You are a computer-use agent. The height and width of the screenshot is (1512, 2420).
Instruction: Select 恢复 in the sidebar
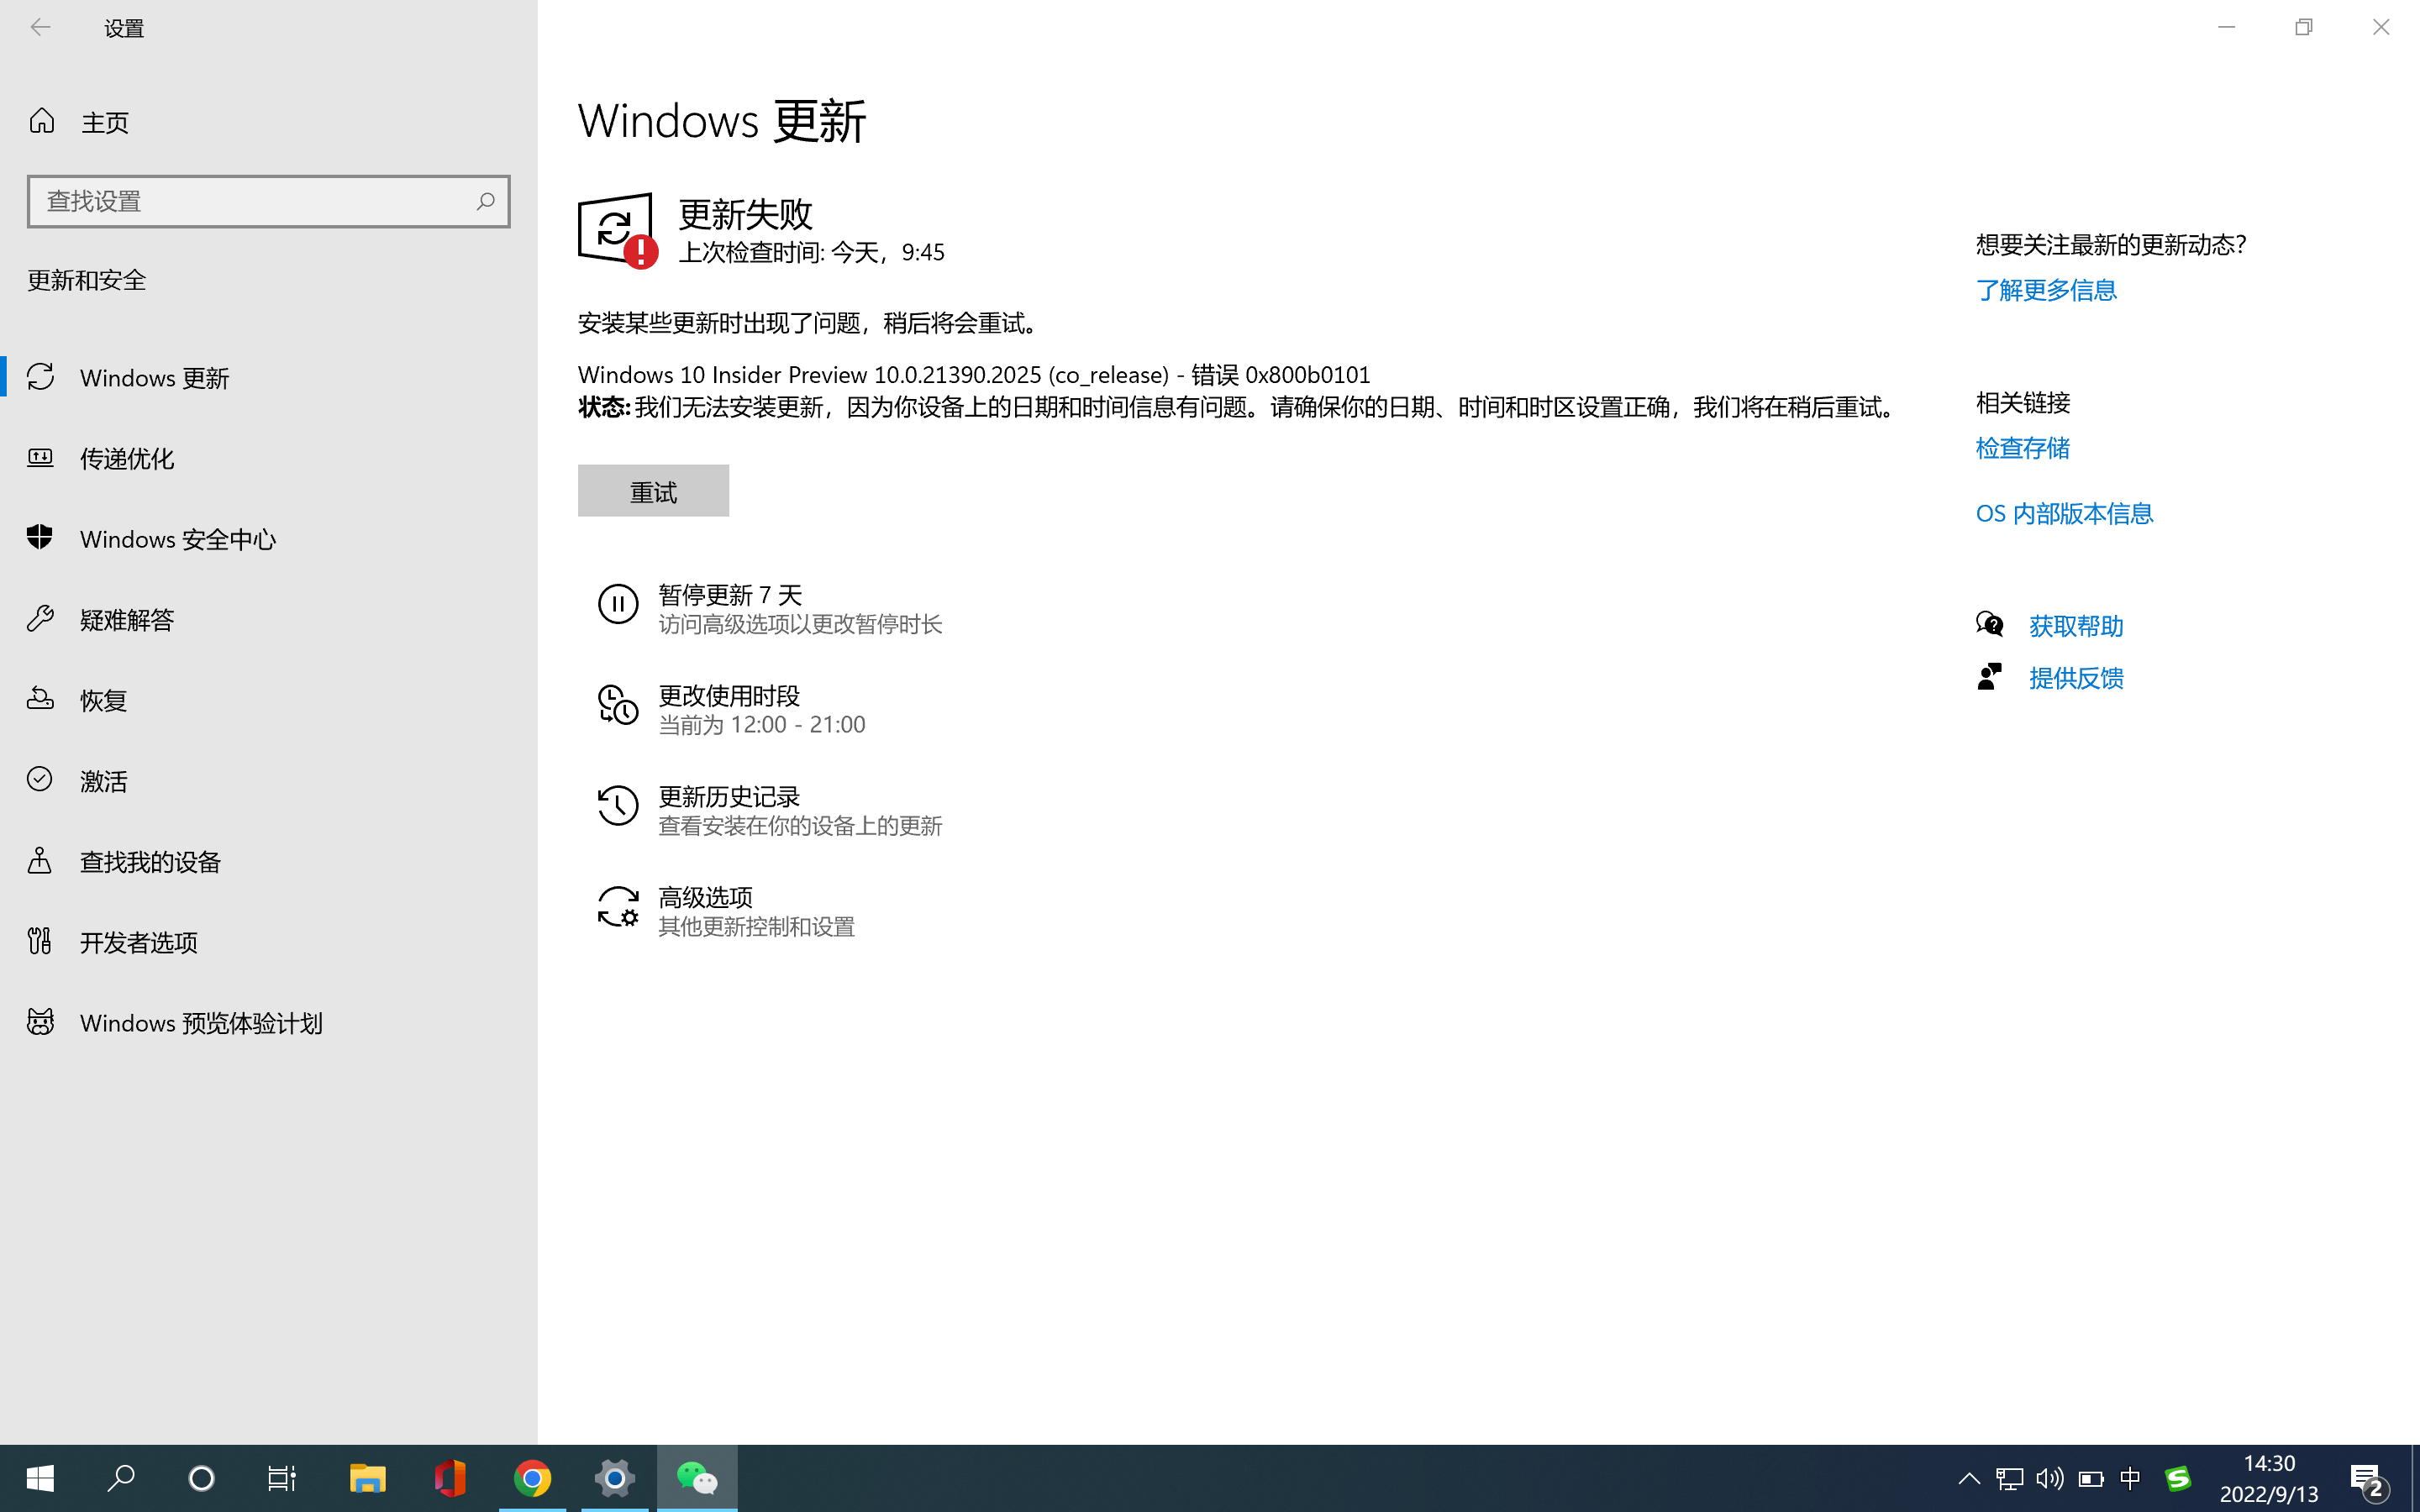pyautogui.click(x=103, y=699)
